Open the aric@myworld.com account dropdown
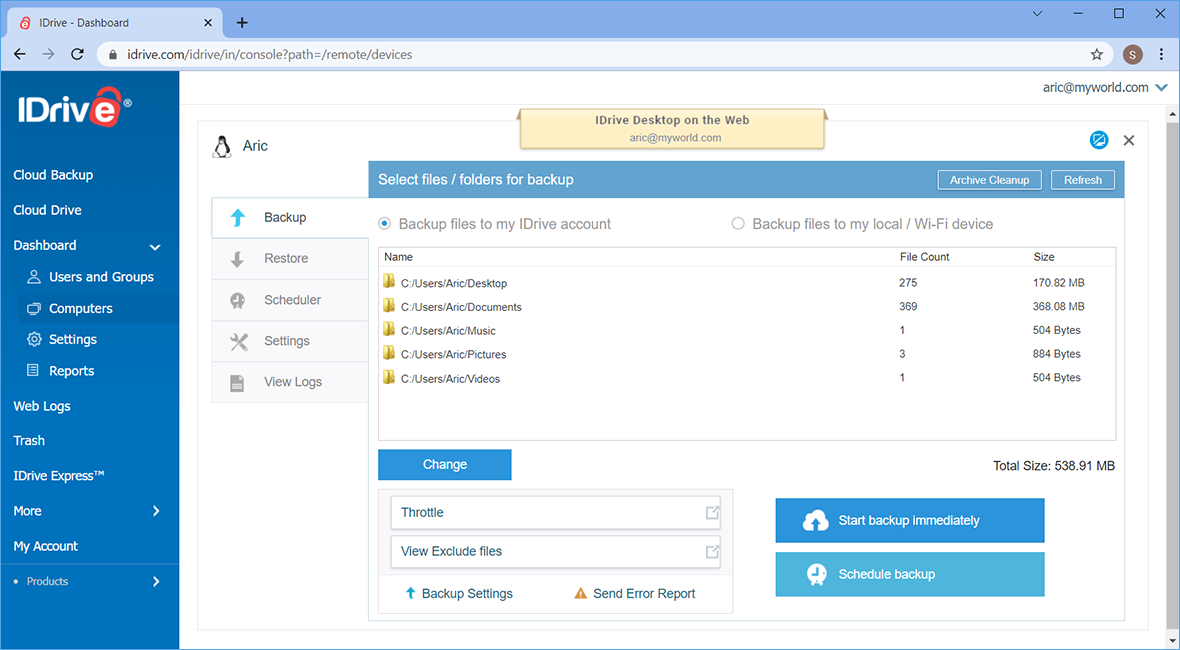This screenshot has width=1180, height=650. point(1161,88)
